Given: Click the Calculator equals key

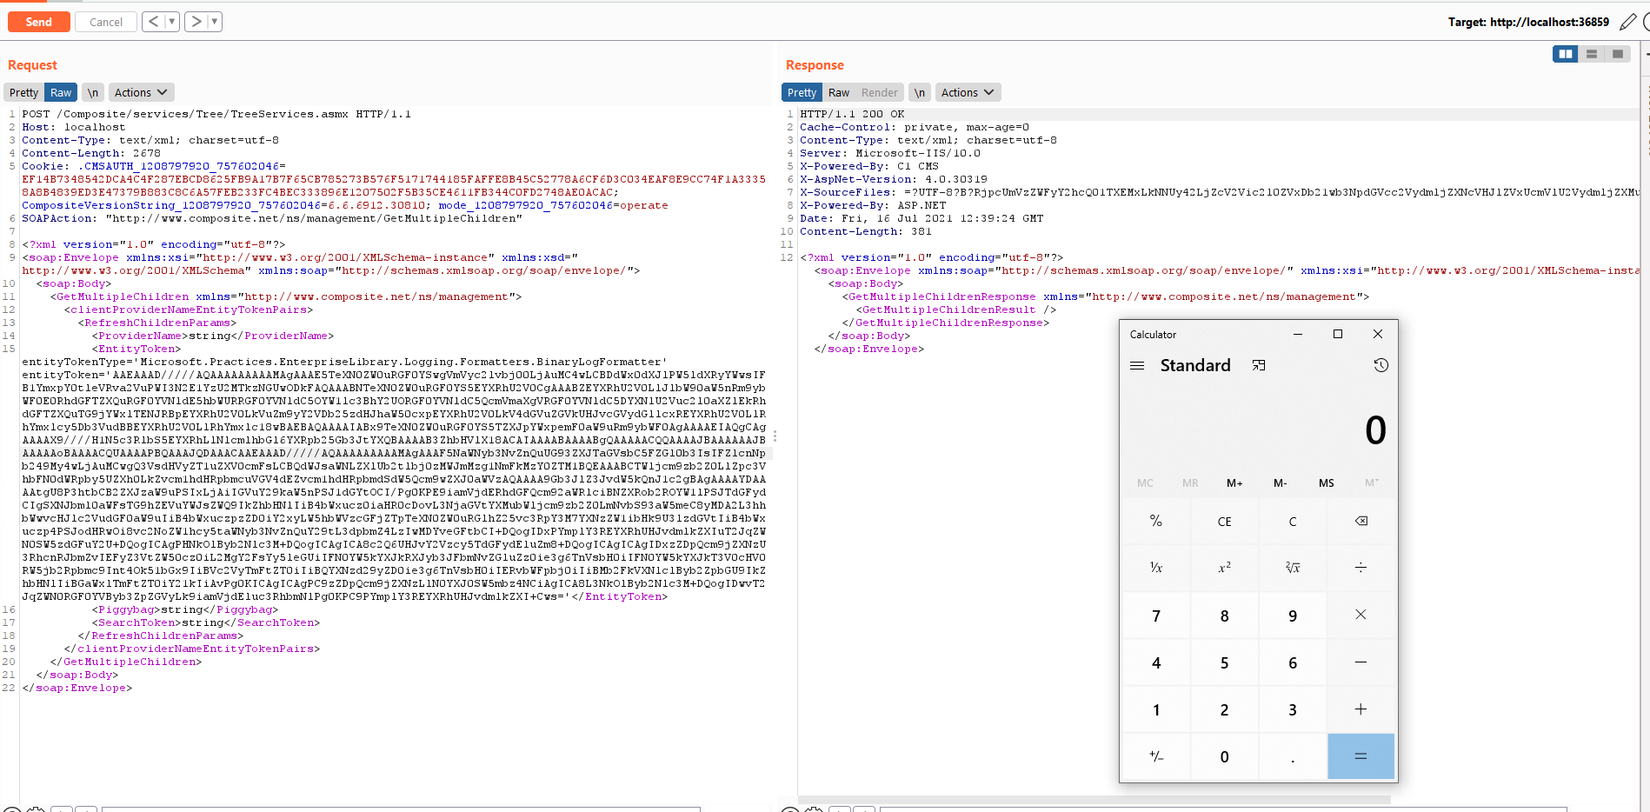Looking at the screenshot, I should (x=1361, y=756).
